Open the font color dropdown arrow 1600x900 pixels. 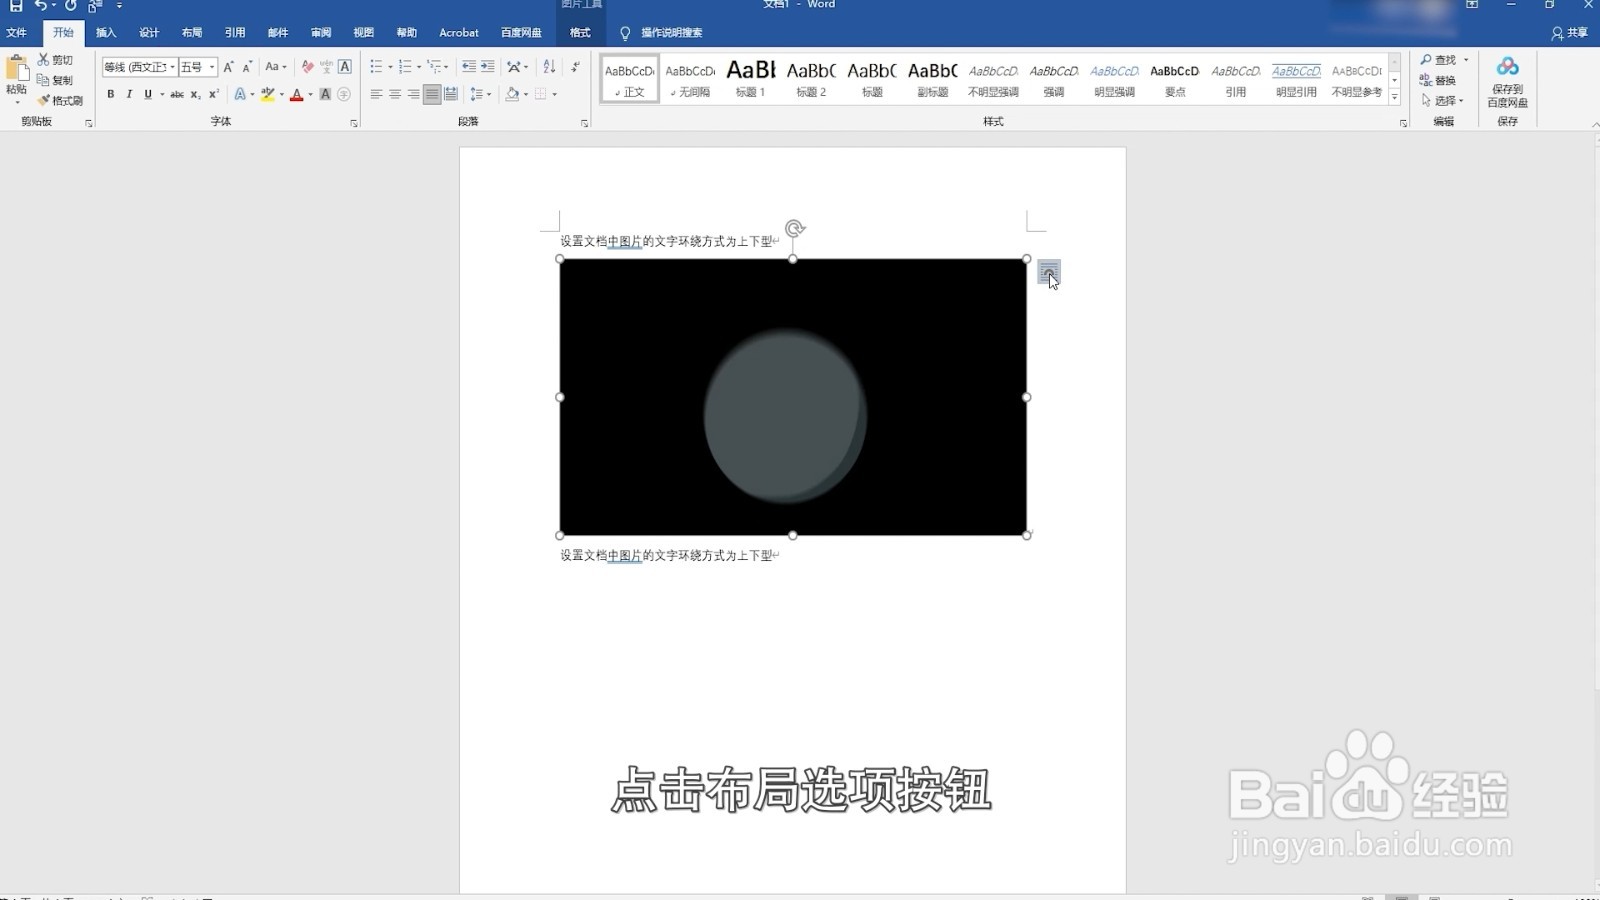tap(308, 94)
